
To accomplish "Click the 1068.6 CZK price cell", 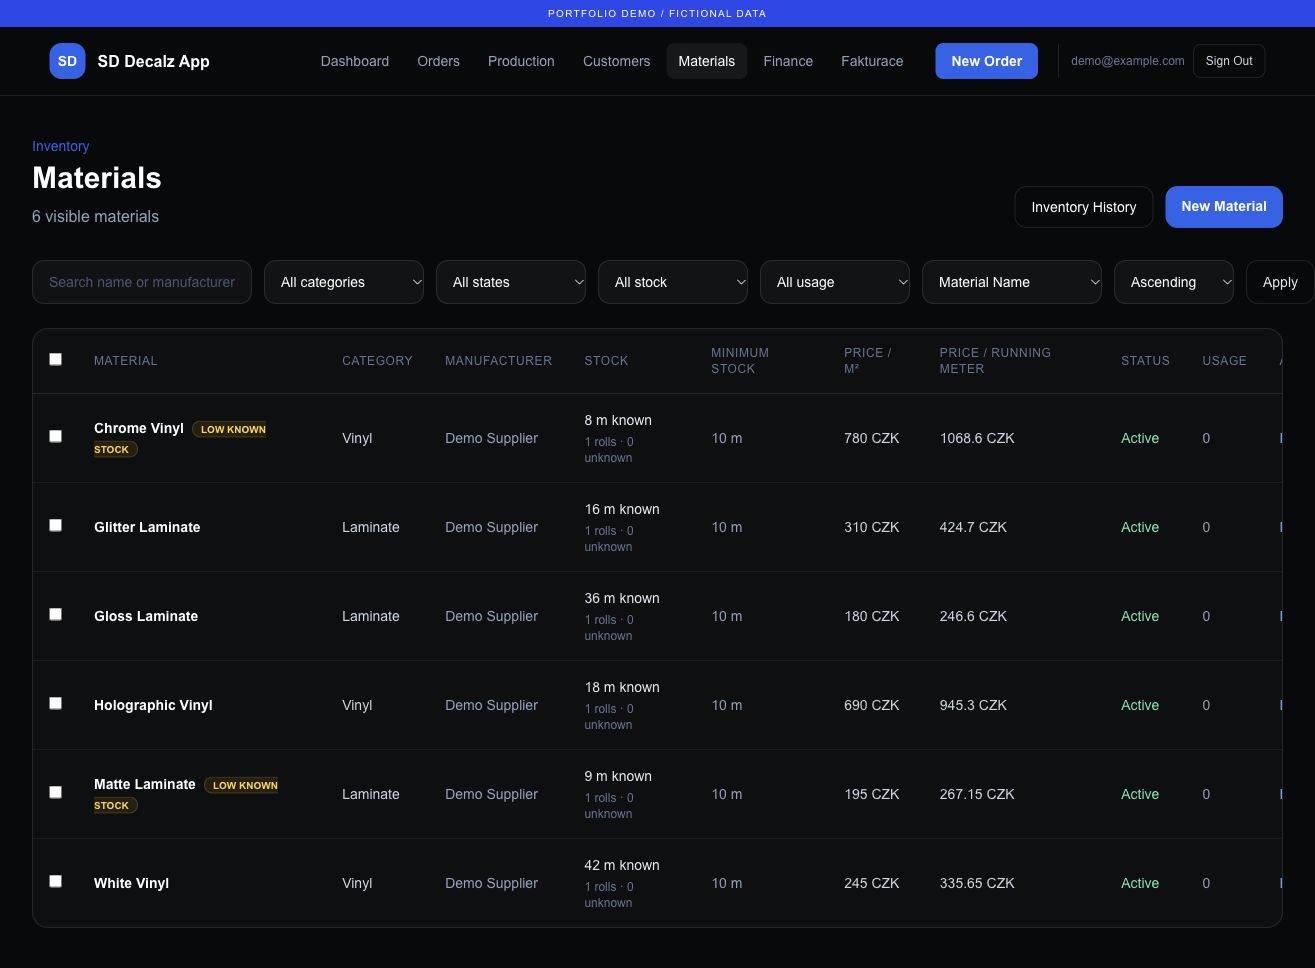I will 977,438.
